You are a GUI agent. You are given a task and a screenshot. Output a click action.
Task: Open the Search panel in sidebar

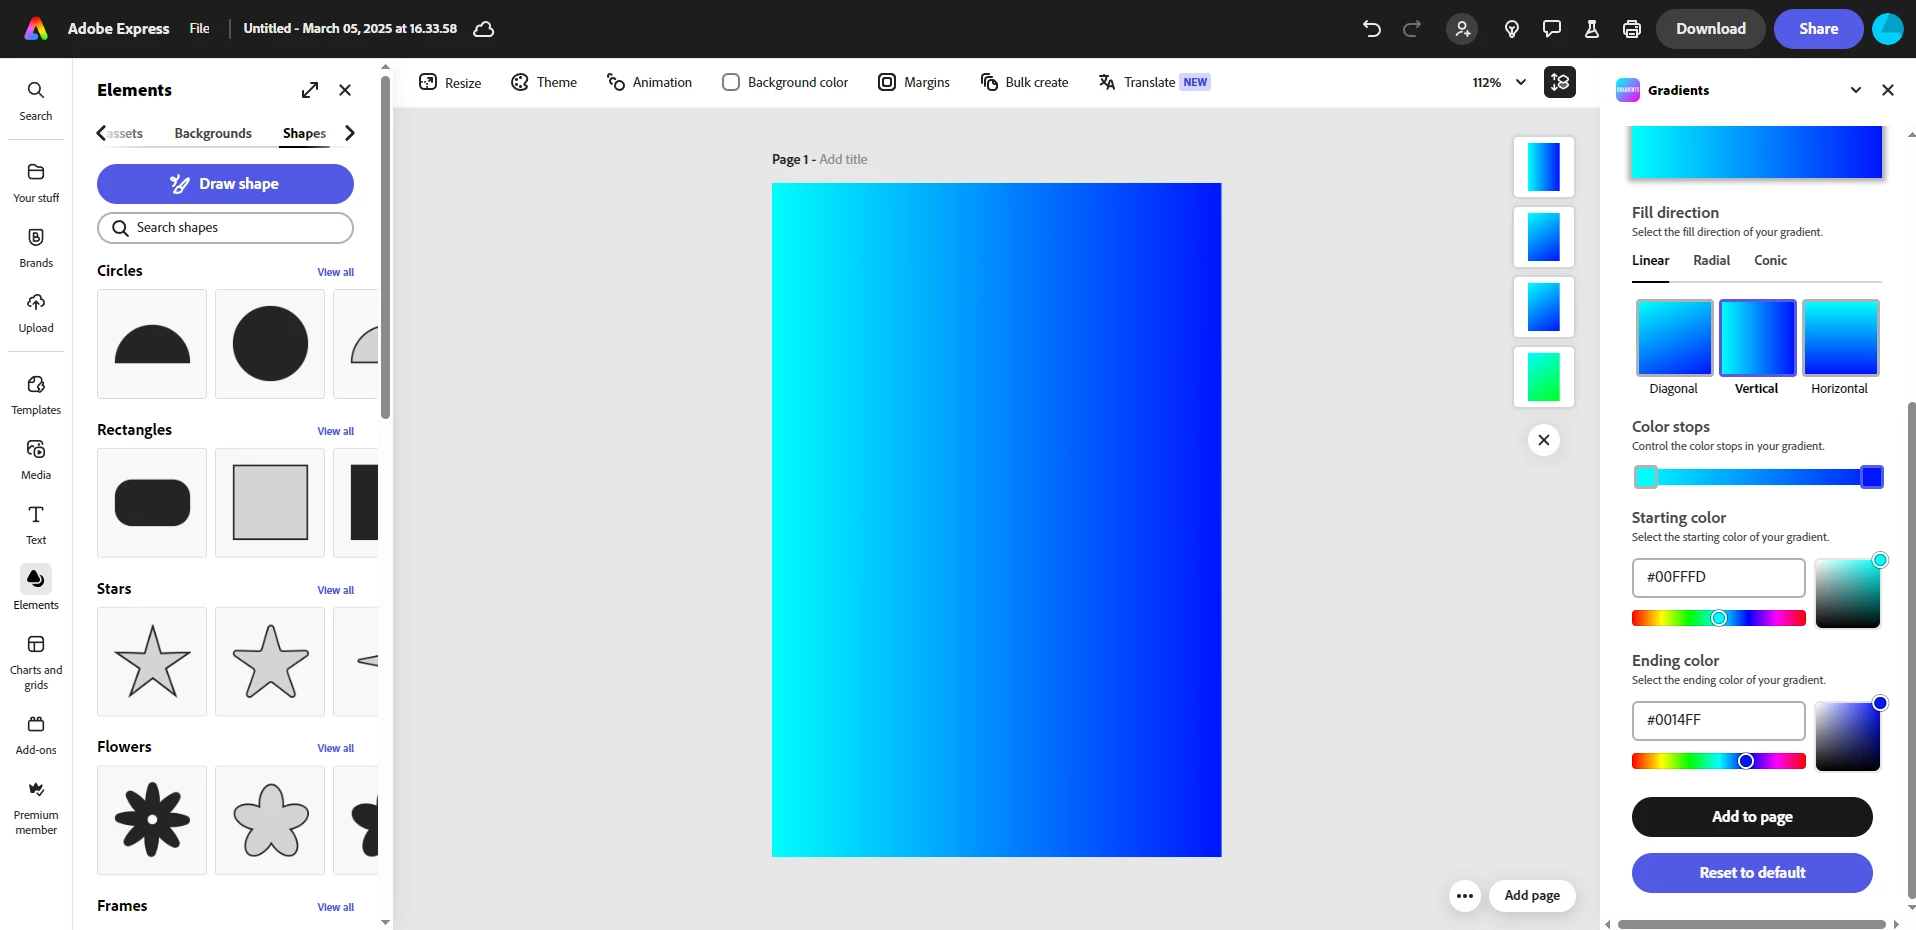pyautogui.click(x=36, y=101)
